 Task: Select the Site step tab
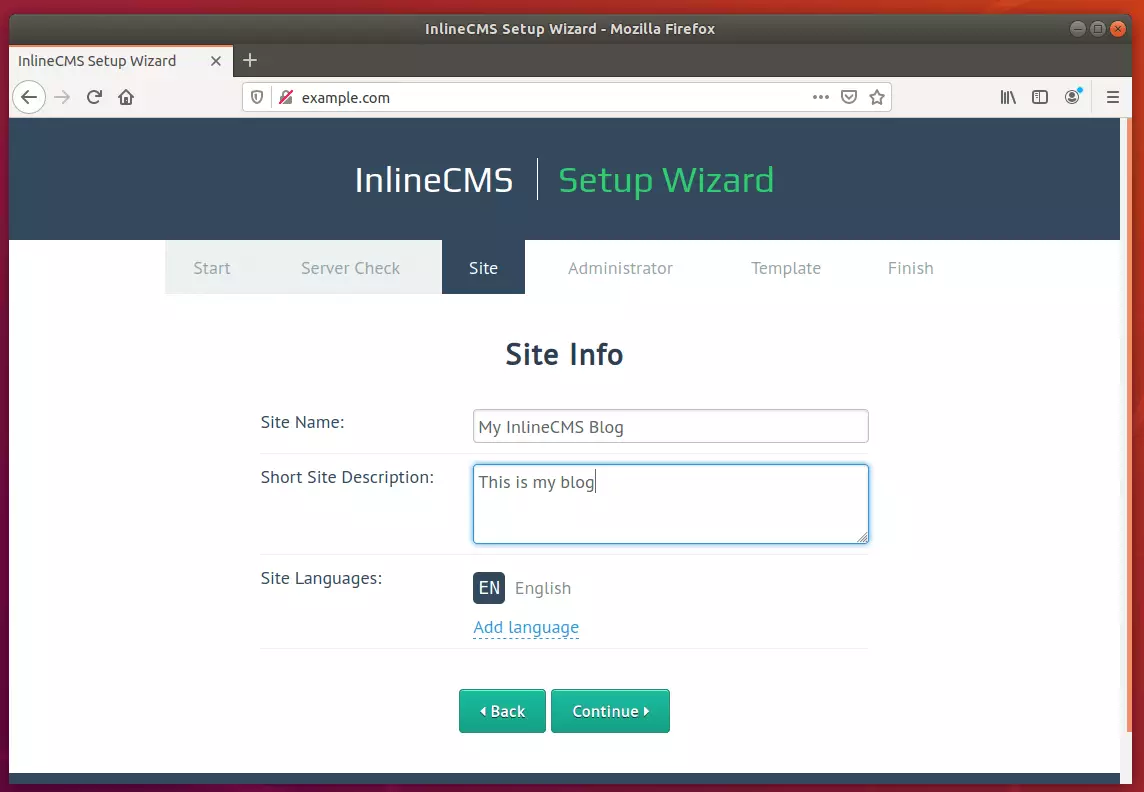pyautogui.click(x=483, y=268)
